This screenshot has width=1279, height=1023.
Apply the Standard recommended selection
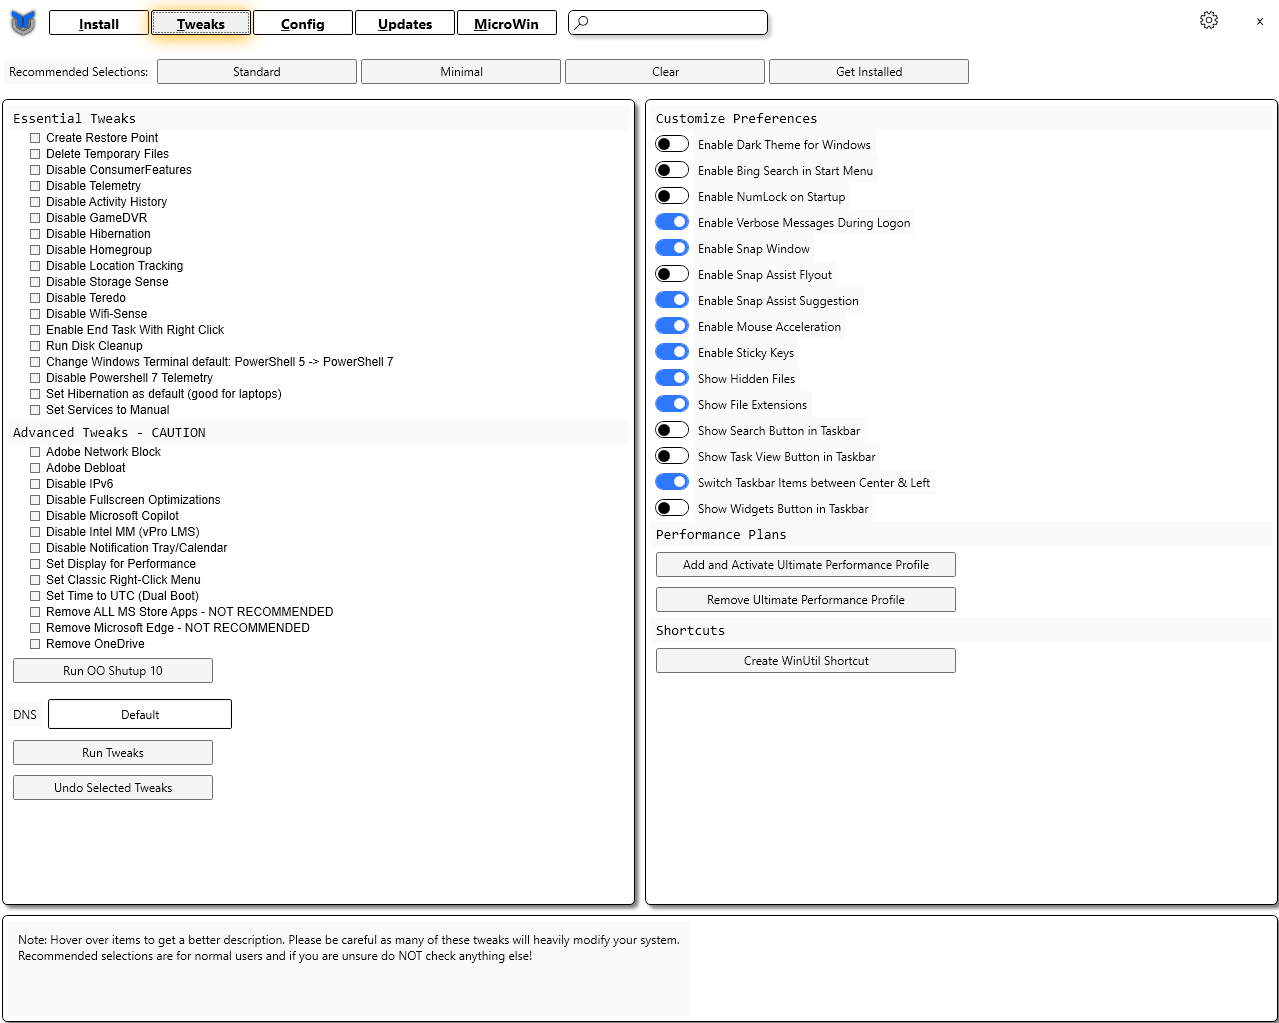pyautogui.click(x=256, y=71)
